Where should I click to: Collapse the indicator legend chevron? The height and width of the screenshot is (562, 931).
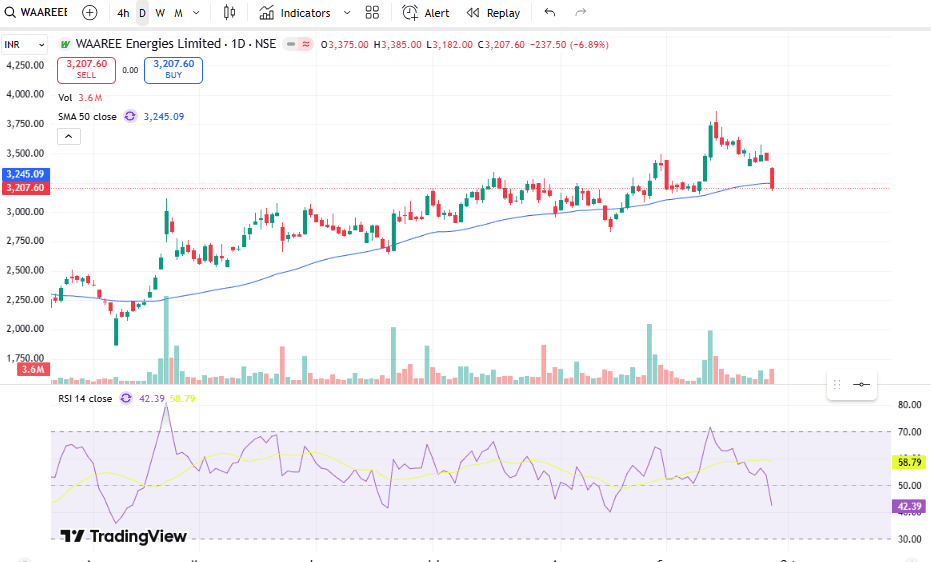click(69, 136)
